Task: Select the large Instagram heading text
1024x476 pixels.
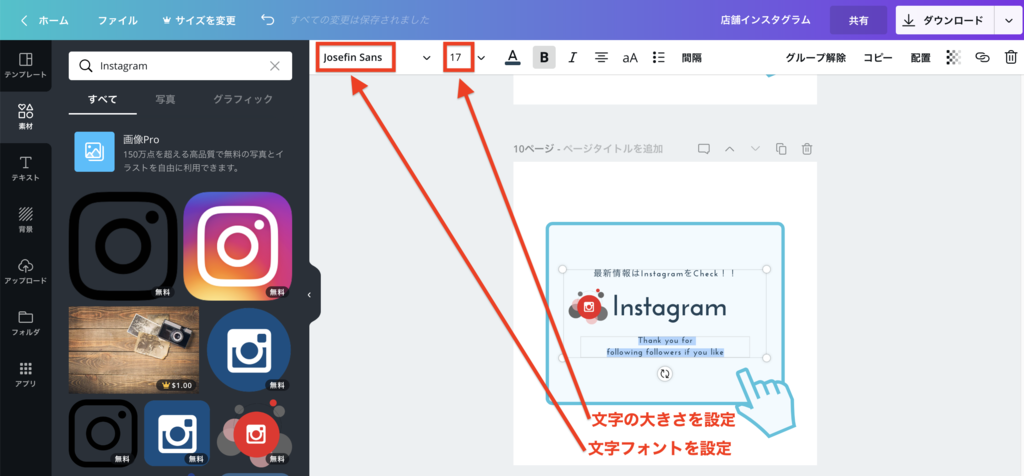Action: pyautogui.click(x=669, y=308)
